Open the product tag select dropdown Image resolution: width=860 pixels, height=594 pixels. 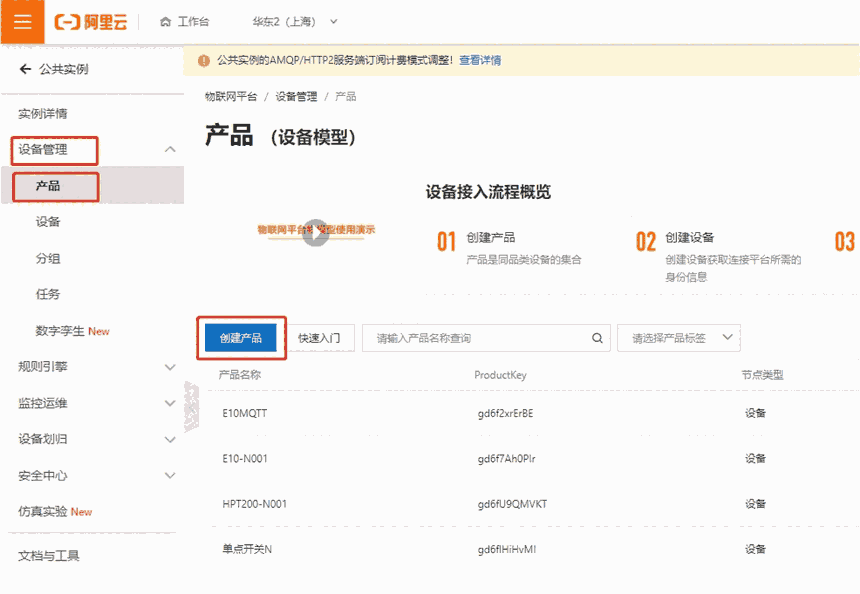click(678, 338)
